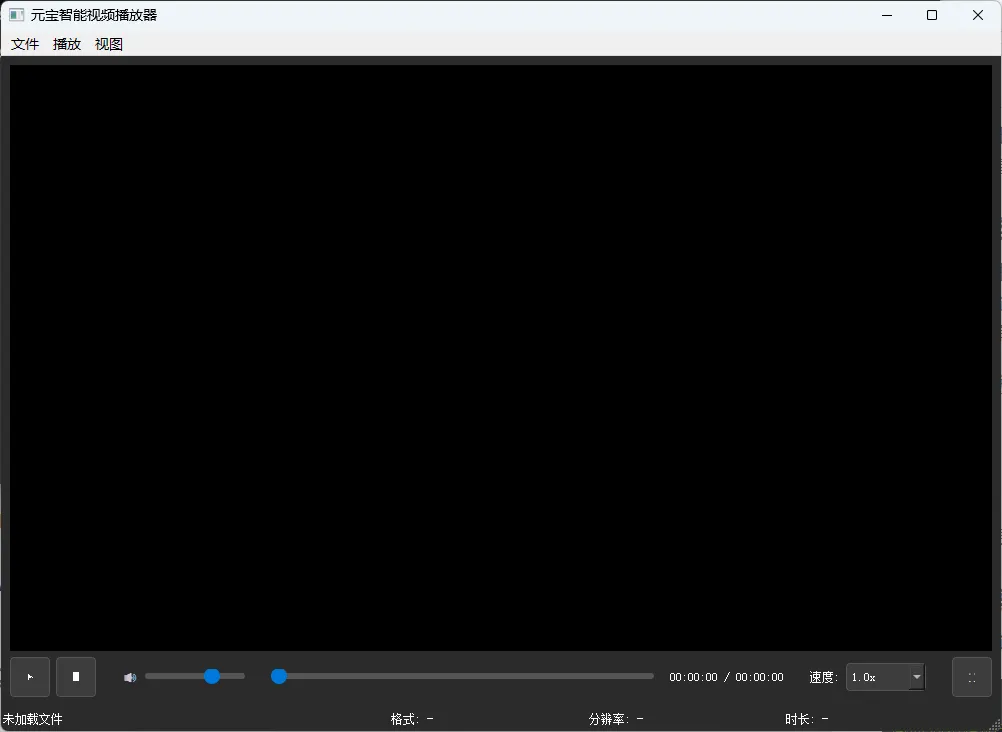Click the speed combo box arrow
This screenshot has width=1002, height=732.
pos(916,677)
